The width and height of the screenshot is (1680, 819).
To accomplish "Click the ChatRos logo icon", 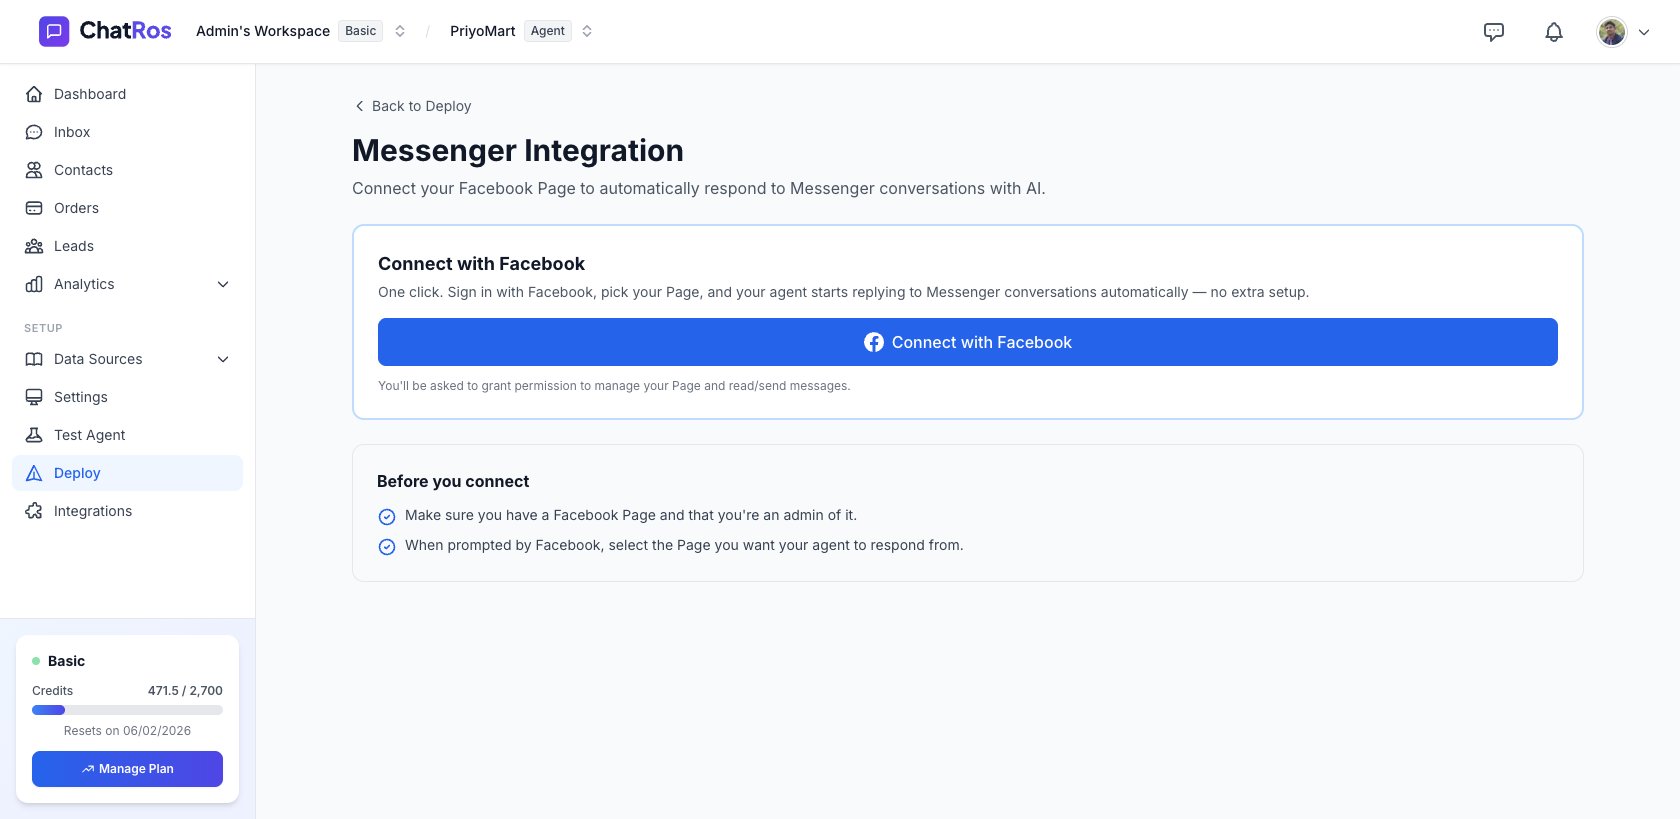I will (x=54, y=31).
